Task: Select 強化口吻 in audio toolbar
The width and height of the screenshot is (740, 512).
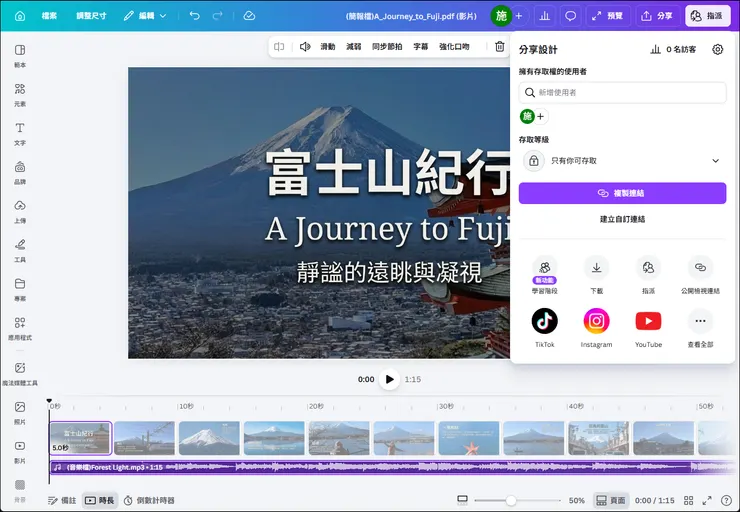Action: pyautogui.click(x=454, y=47)
